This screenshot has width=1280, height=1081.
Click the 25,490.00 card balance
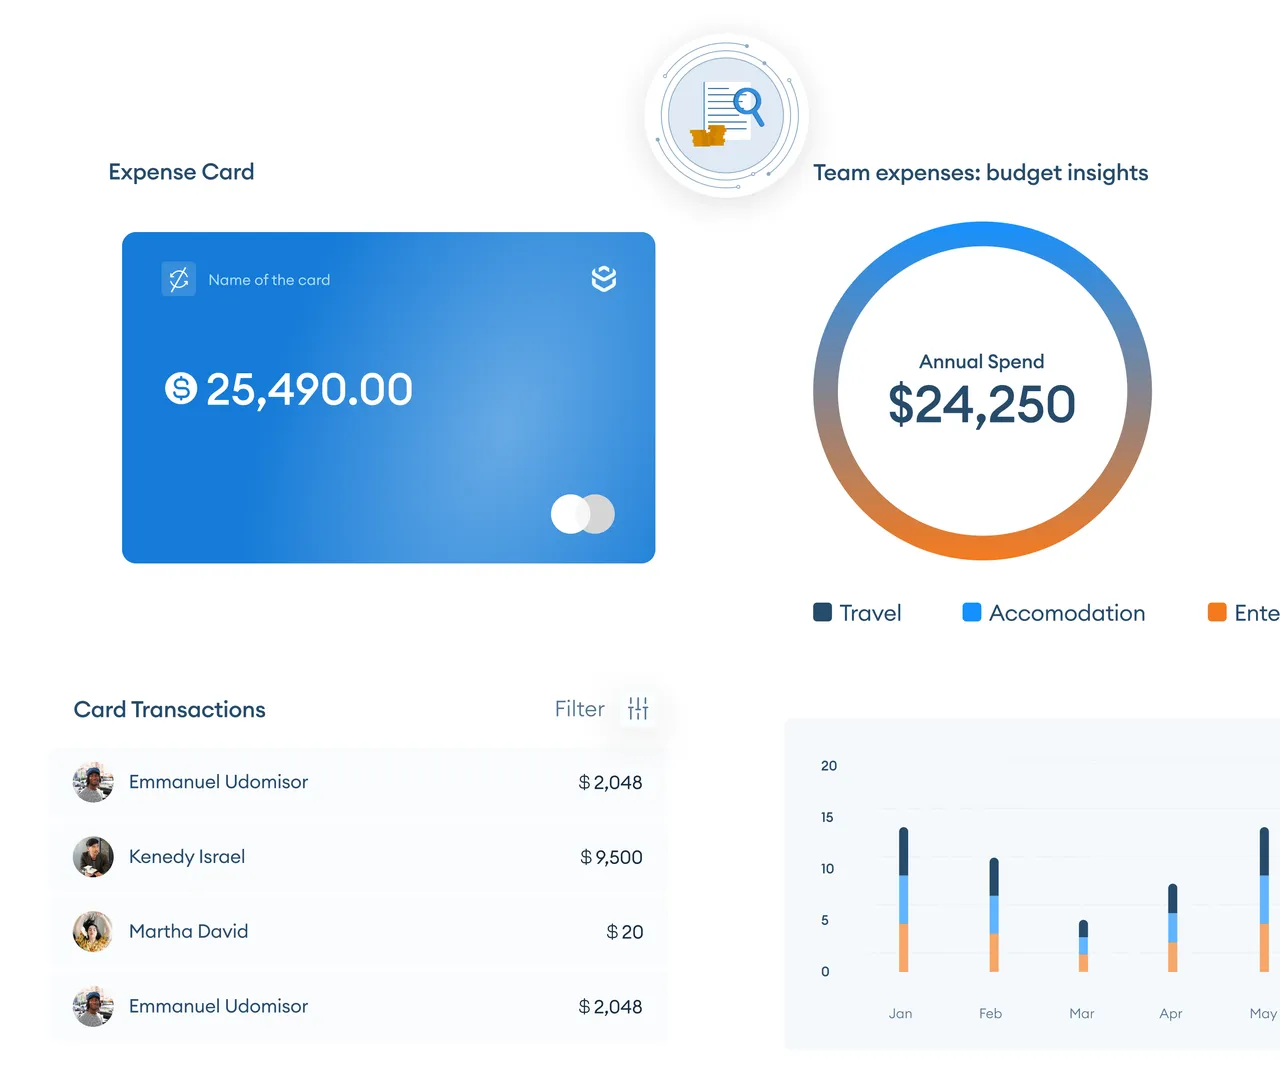pyautogui.click(x=309, y=389)
